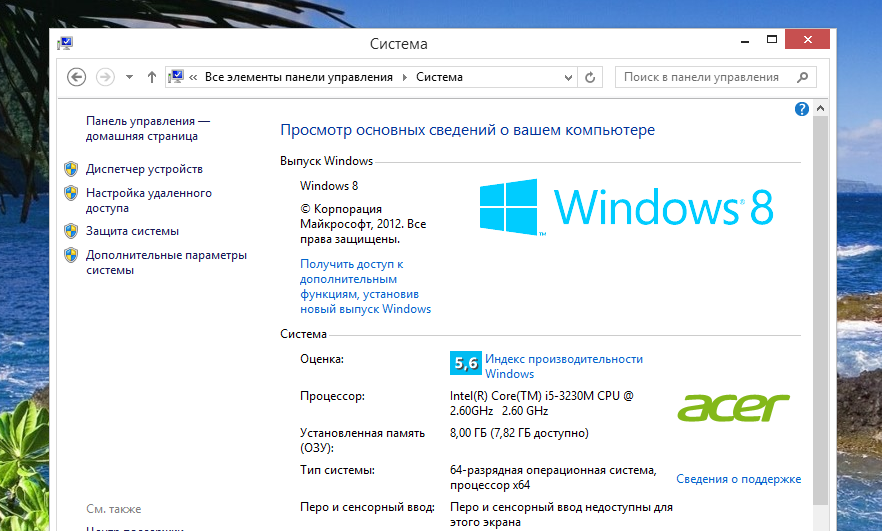882x531 pixels.
Task: Click Получить доступ к дополнительным функциям link
Action: pyautogui.click(x=365, y=286)
